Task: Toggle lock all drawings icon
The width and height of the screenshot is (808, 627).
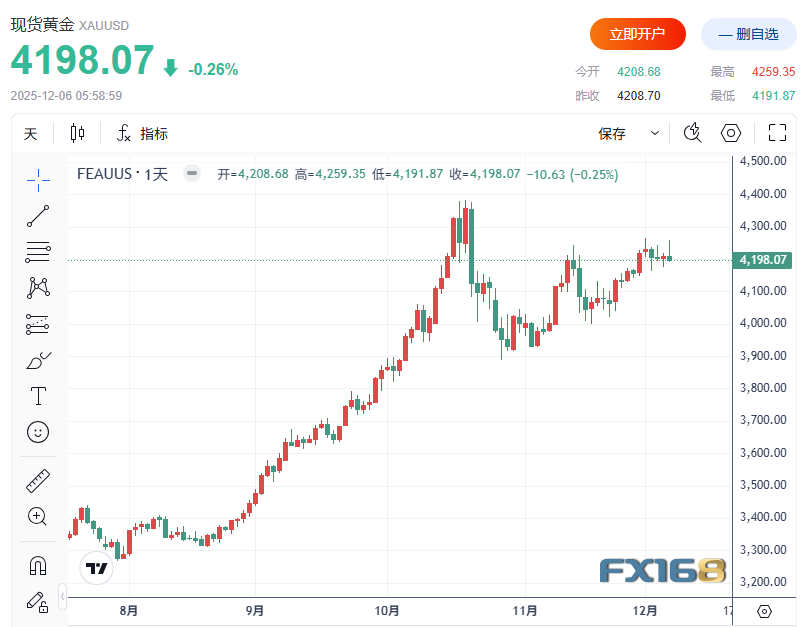Action: (x=38, y=601)
